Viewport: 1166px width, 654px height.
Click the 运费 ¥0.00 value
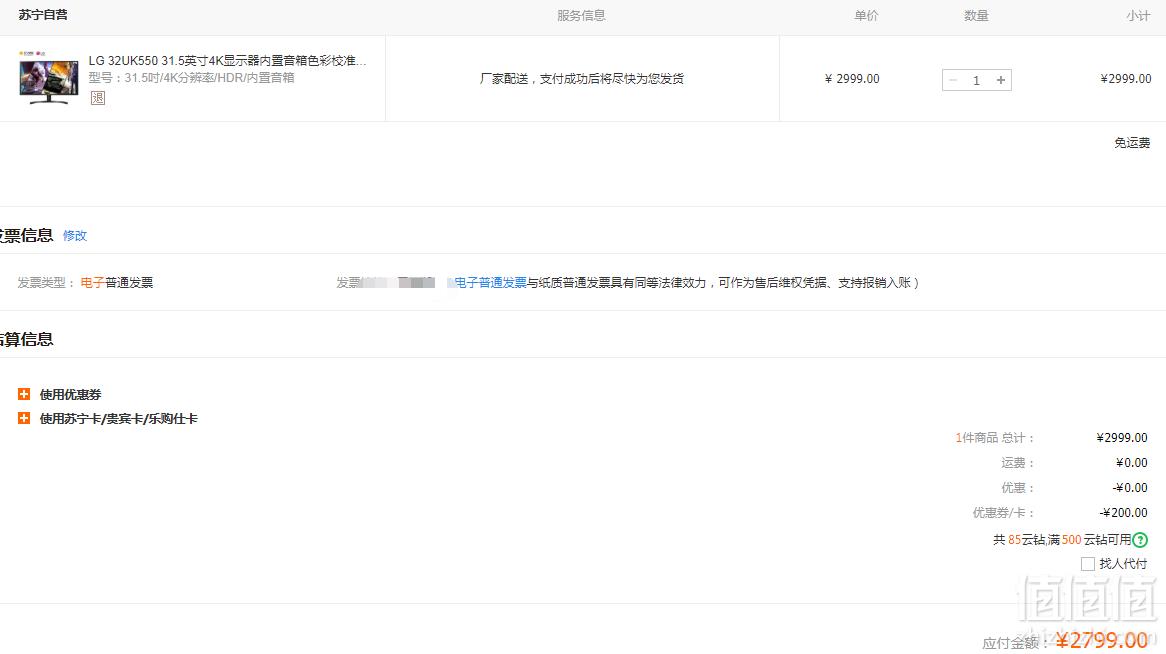pyautogui.click(x=1132, y=463)
